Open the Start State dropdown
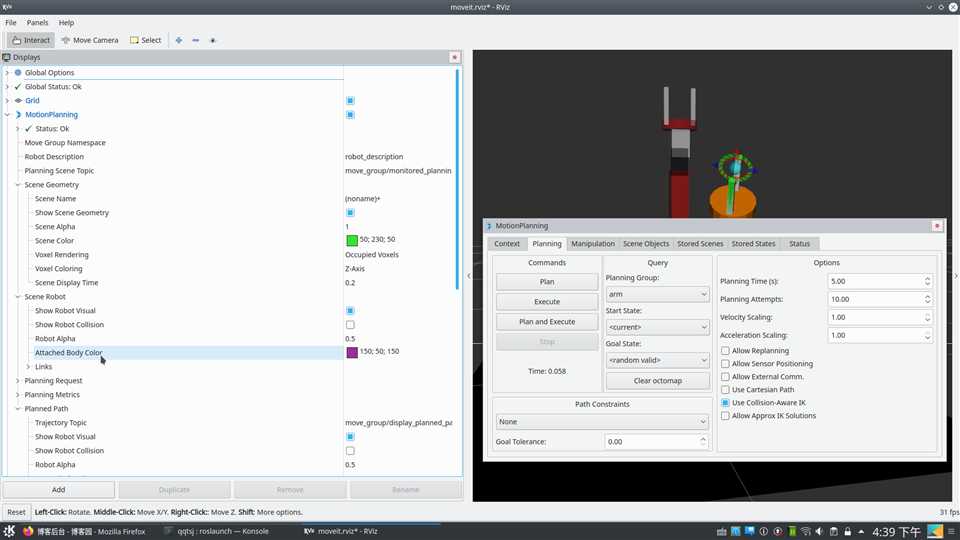Viewport: 960px width, 540px height. click(x=658, y=327)
